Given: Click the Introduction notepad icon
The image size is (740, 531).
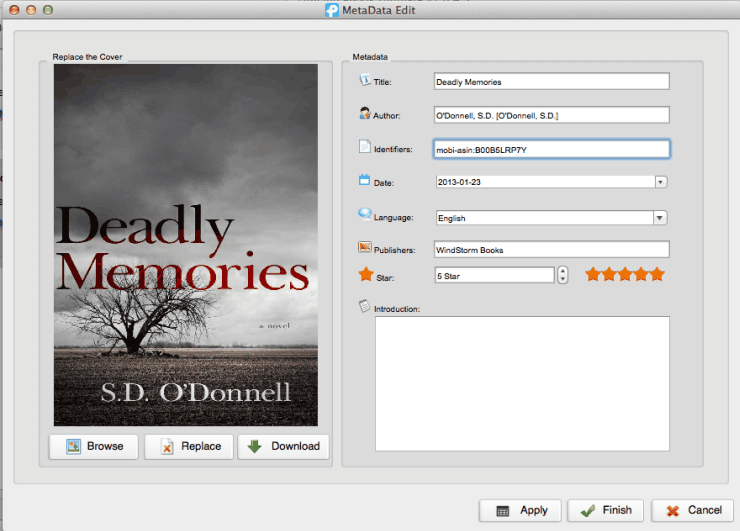Looking at the screenshot, I should (364, 306).
